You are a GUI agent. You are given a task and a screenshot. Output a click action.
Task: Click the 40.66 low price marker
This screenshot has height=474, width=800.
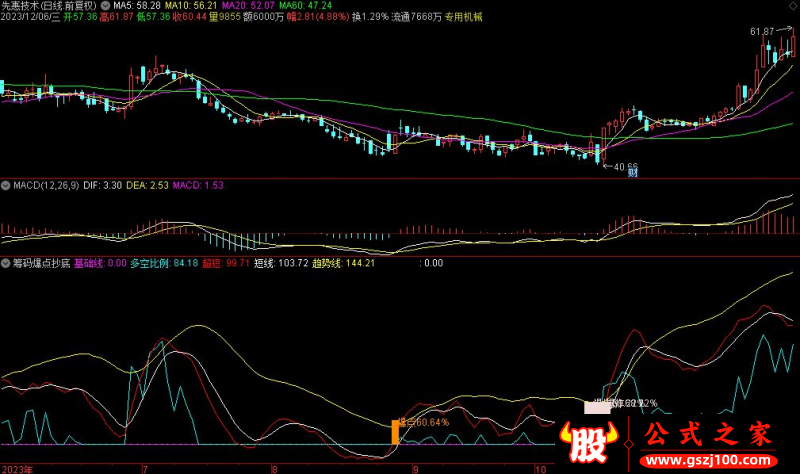click(x=625, y=166)
